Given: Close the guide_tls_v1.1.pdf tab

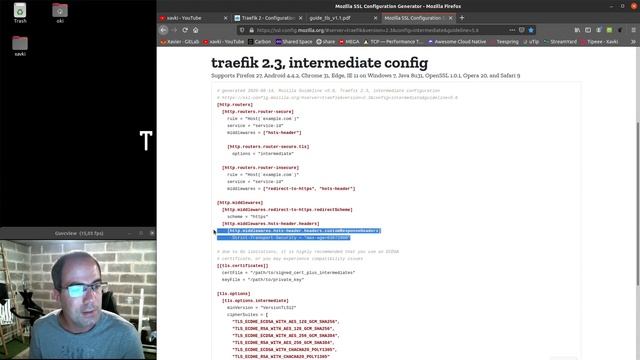Looking at the screenshot, I should (x=376, y=18).
